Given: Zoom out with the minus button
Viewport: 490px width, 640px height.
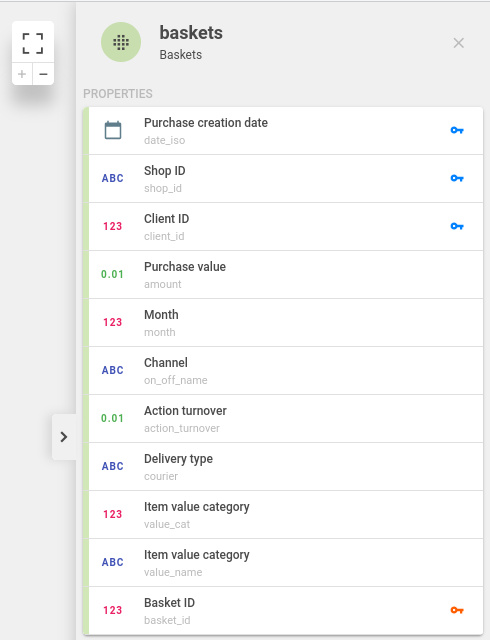Looking at the screenshot, I should (43, 74).
